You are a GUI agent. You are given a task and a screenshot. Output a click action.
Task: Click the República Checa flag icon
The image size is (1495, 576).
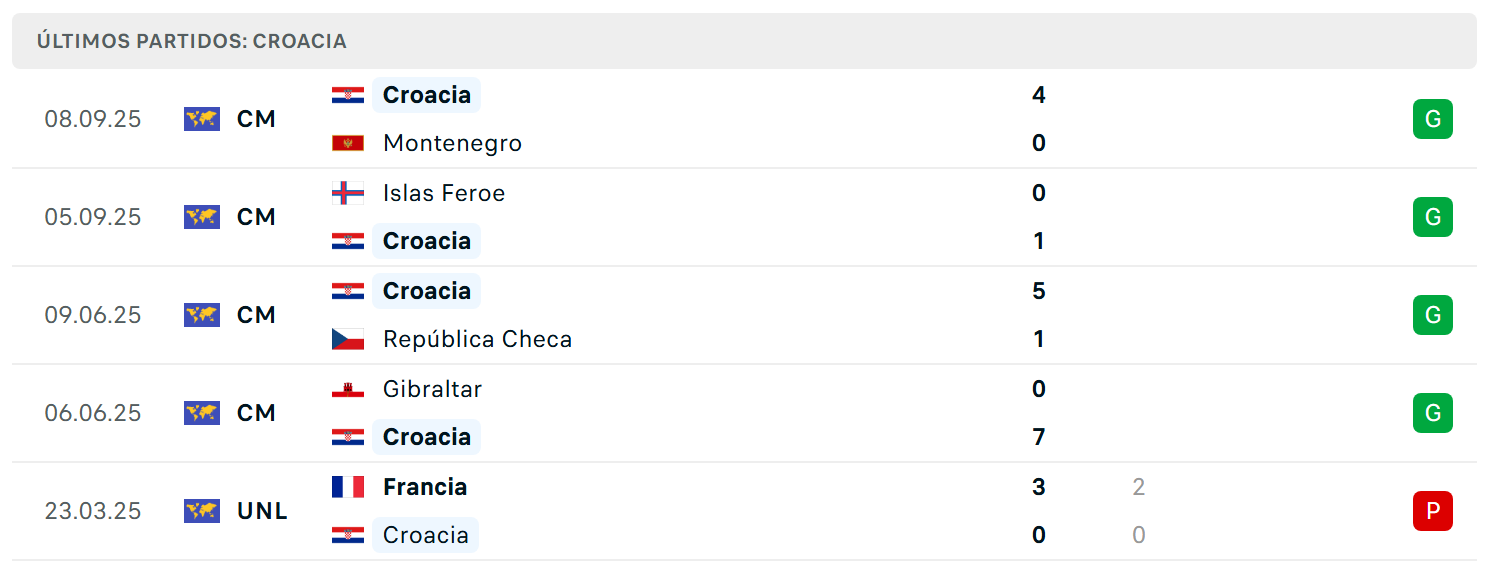pos(348,339)
